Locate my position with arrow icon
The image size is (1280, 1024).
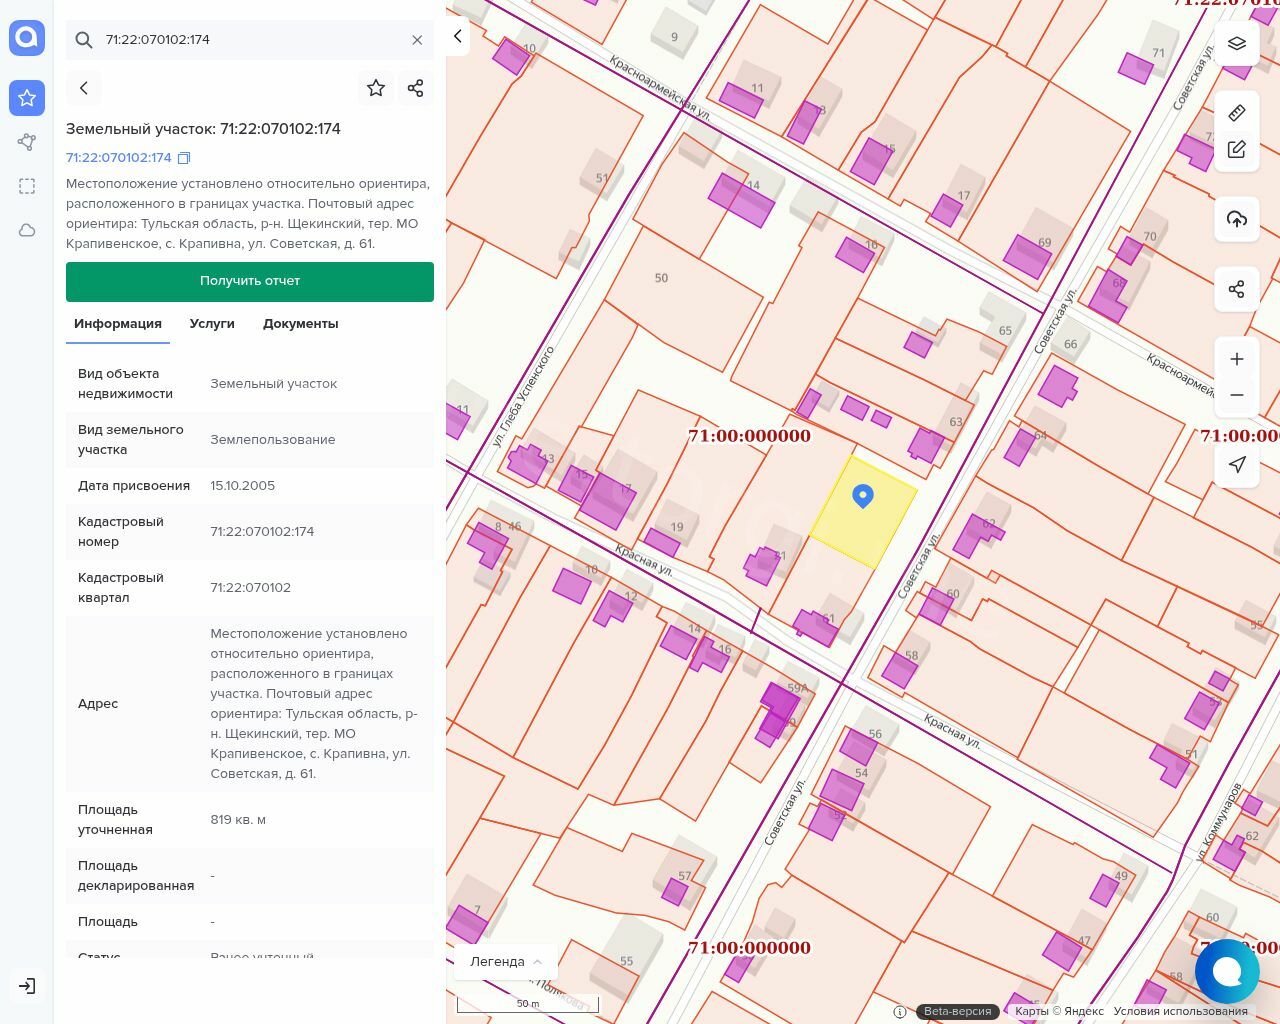pyautogui.click(x=1237, y=464)
